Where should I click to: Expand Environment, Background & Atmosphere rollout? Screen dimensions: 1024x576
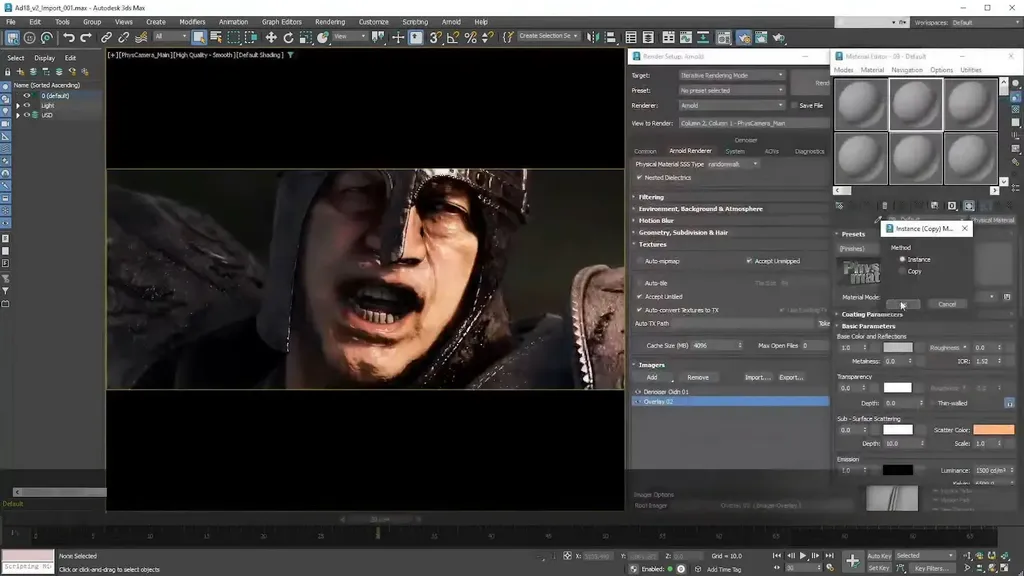(700, 209)
